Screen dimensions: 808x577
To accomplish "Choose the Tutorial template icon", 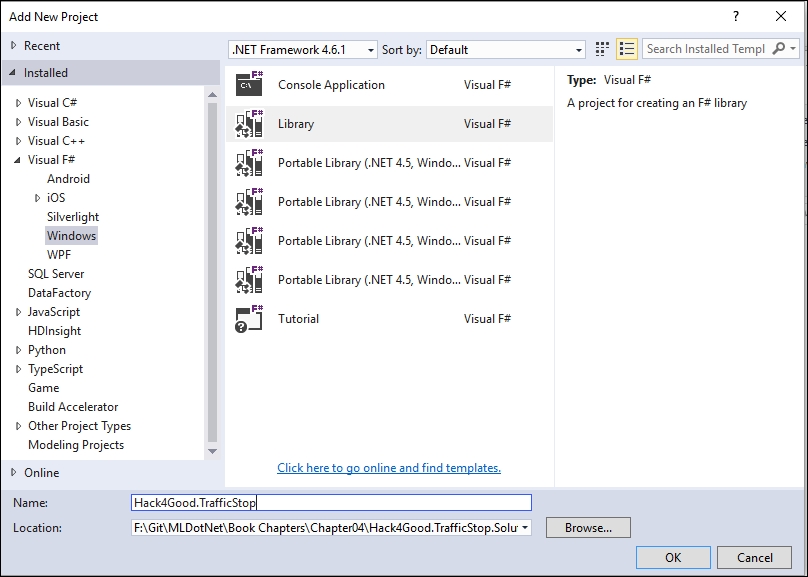I will [x=249, y=318].
